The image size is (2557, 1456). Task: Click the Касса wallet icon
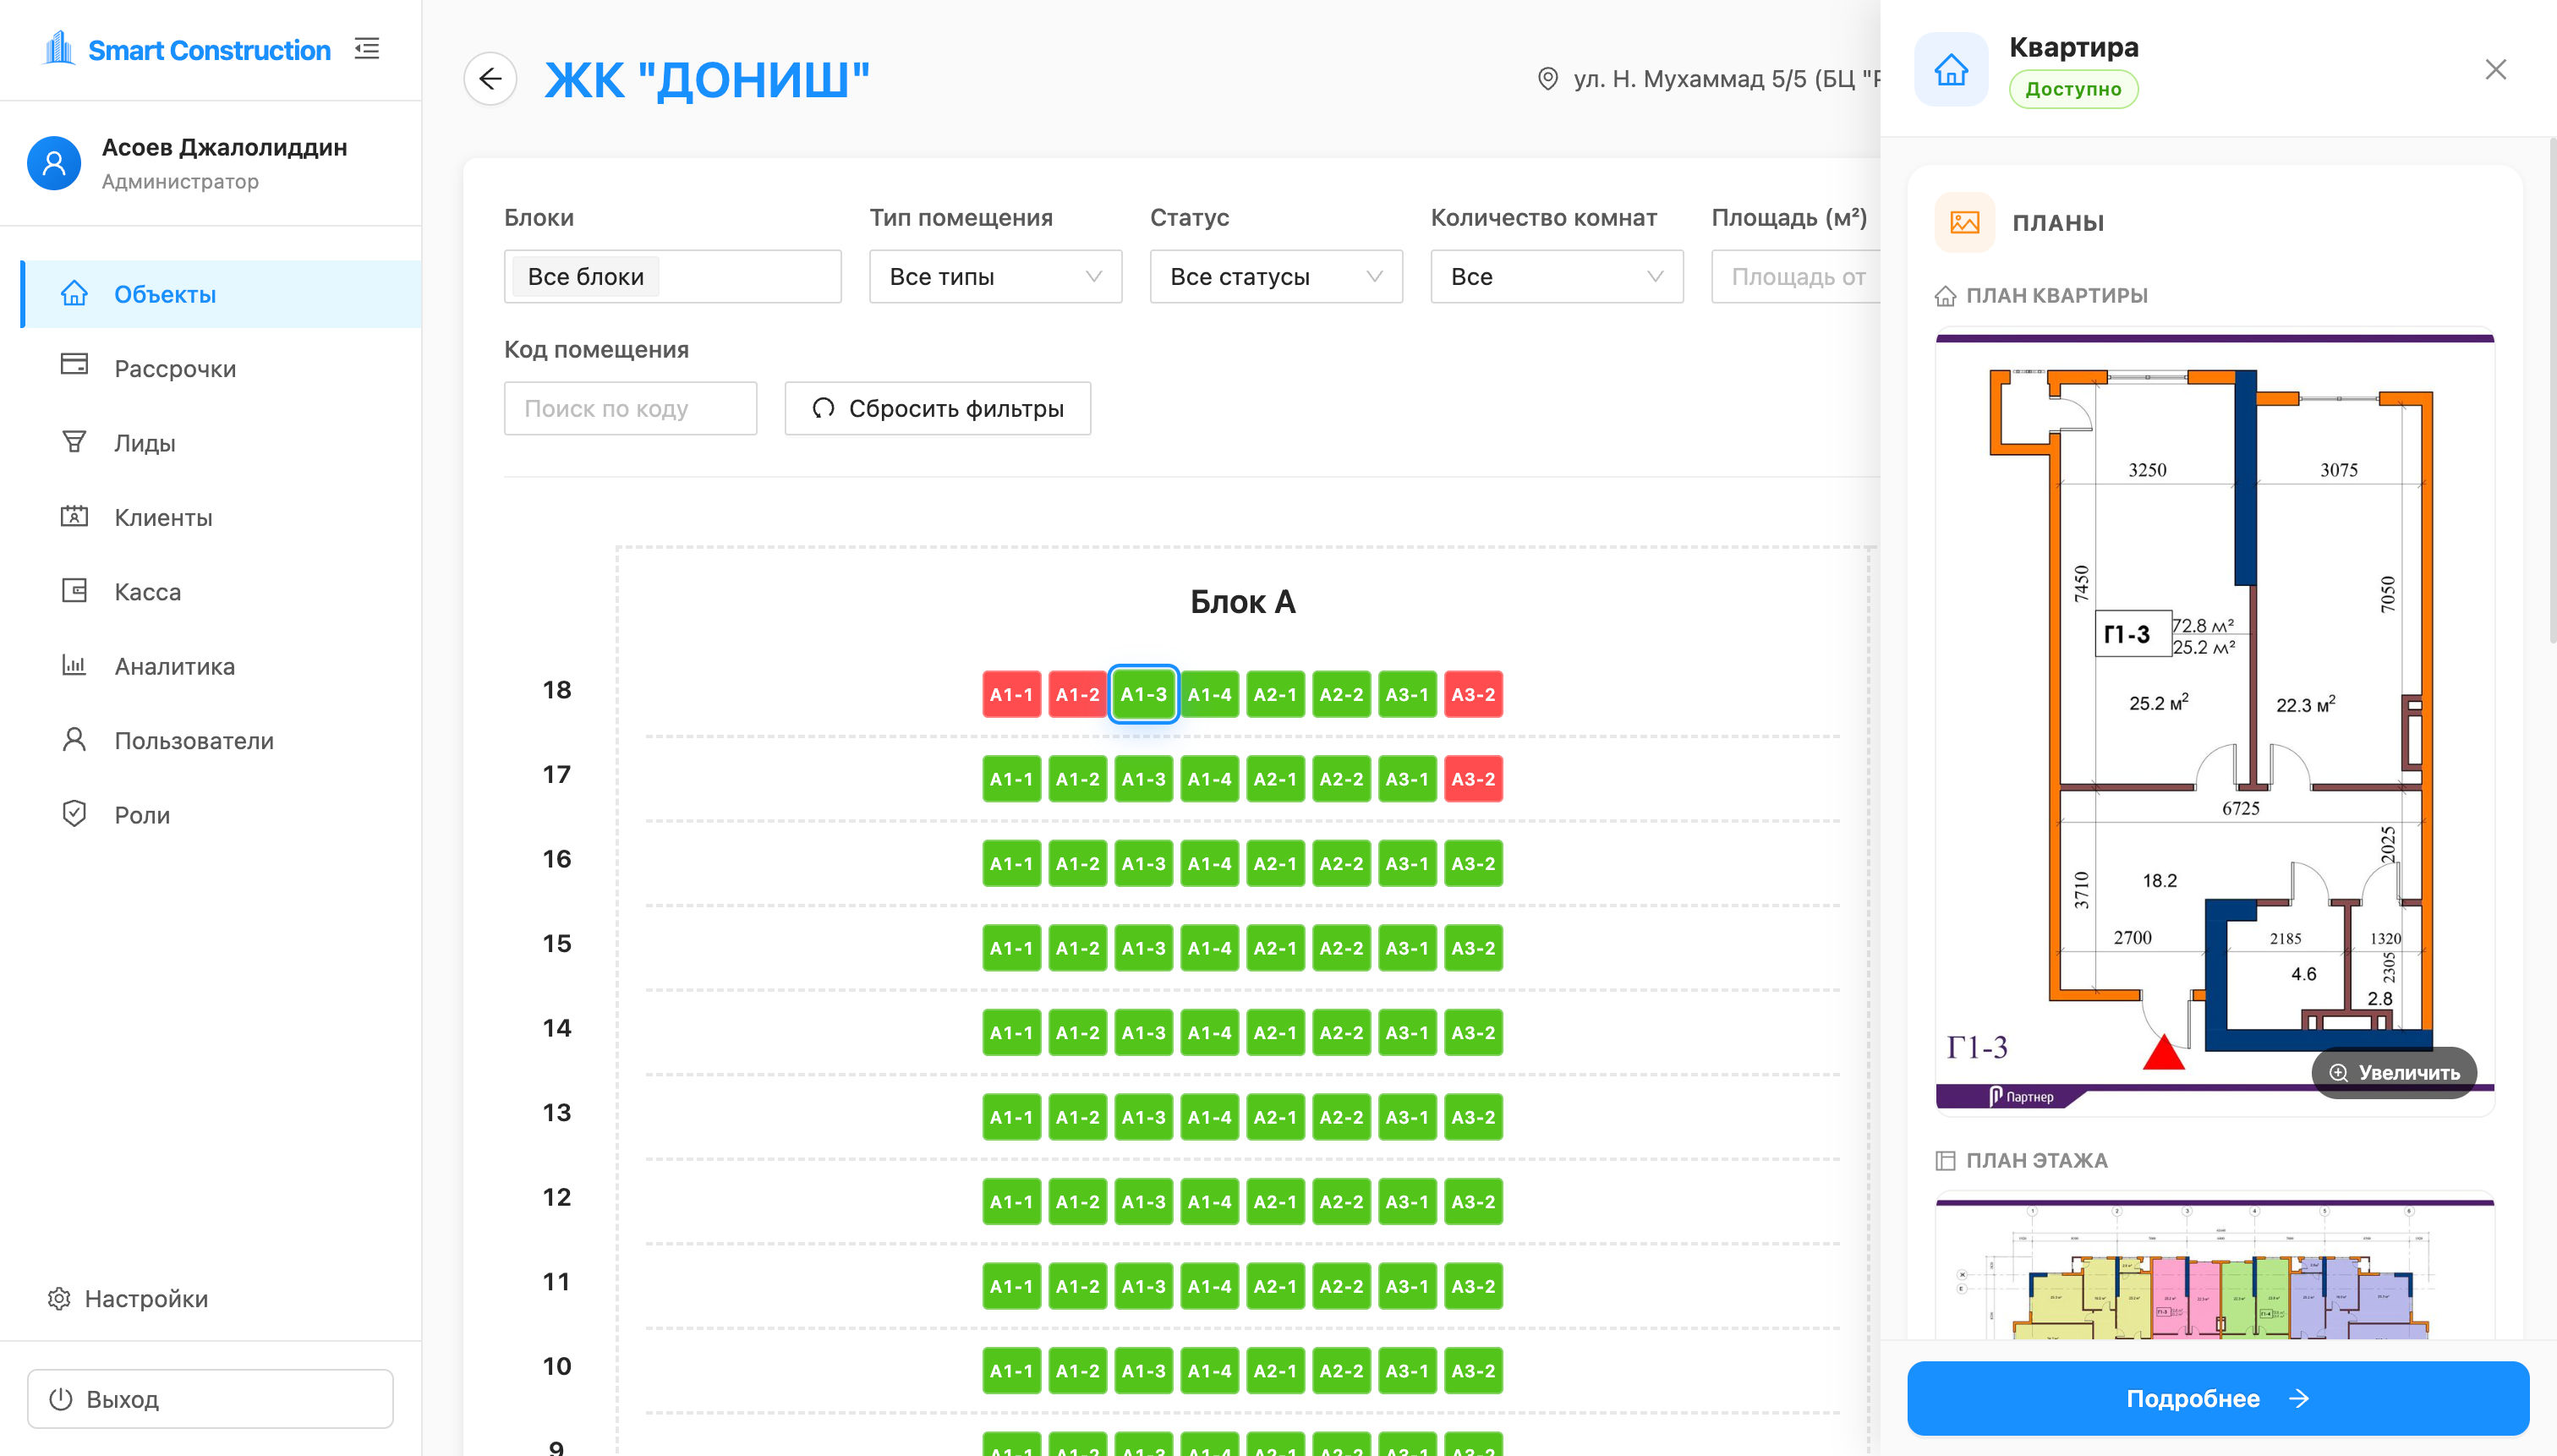pos(74,590)
